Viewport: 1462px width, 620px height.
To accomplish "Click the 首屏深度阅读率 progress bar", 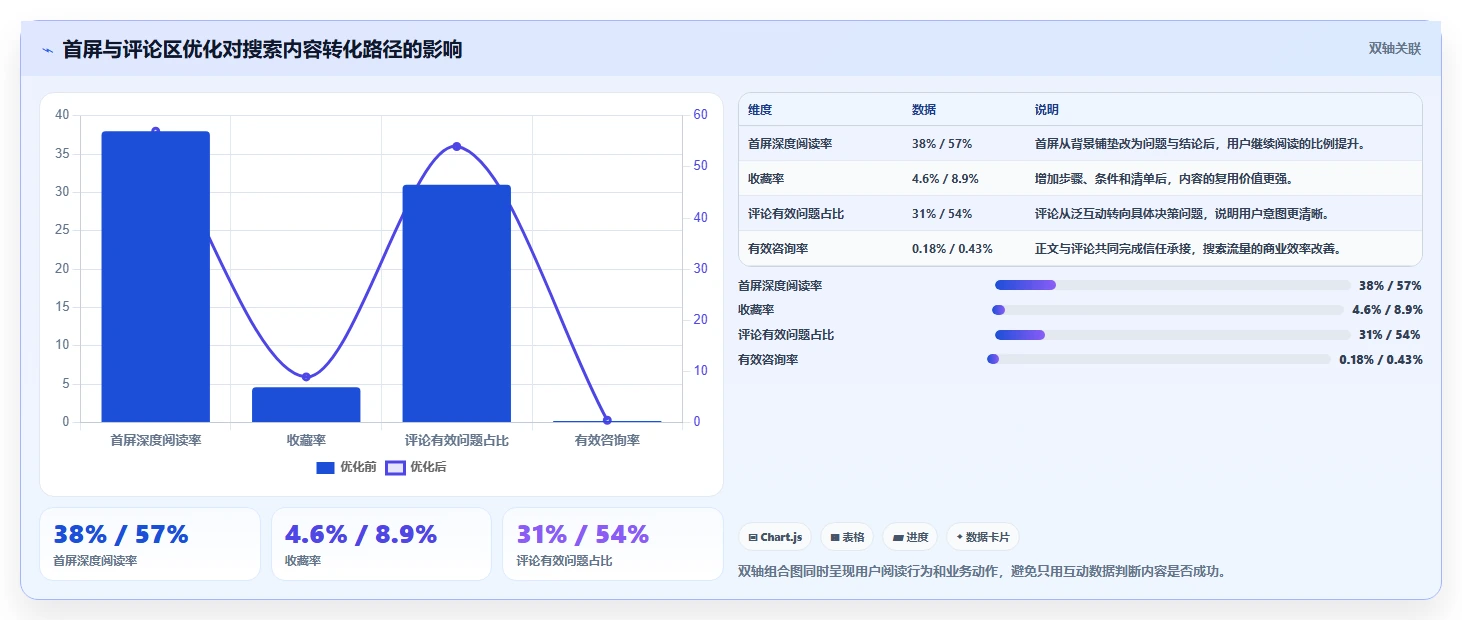I will pos(1173,286).
